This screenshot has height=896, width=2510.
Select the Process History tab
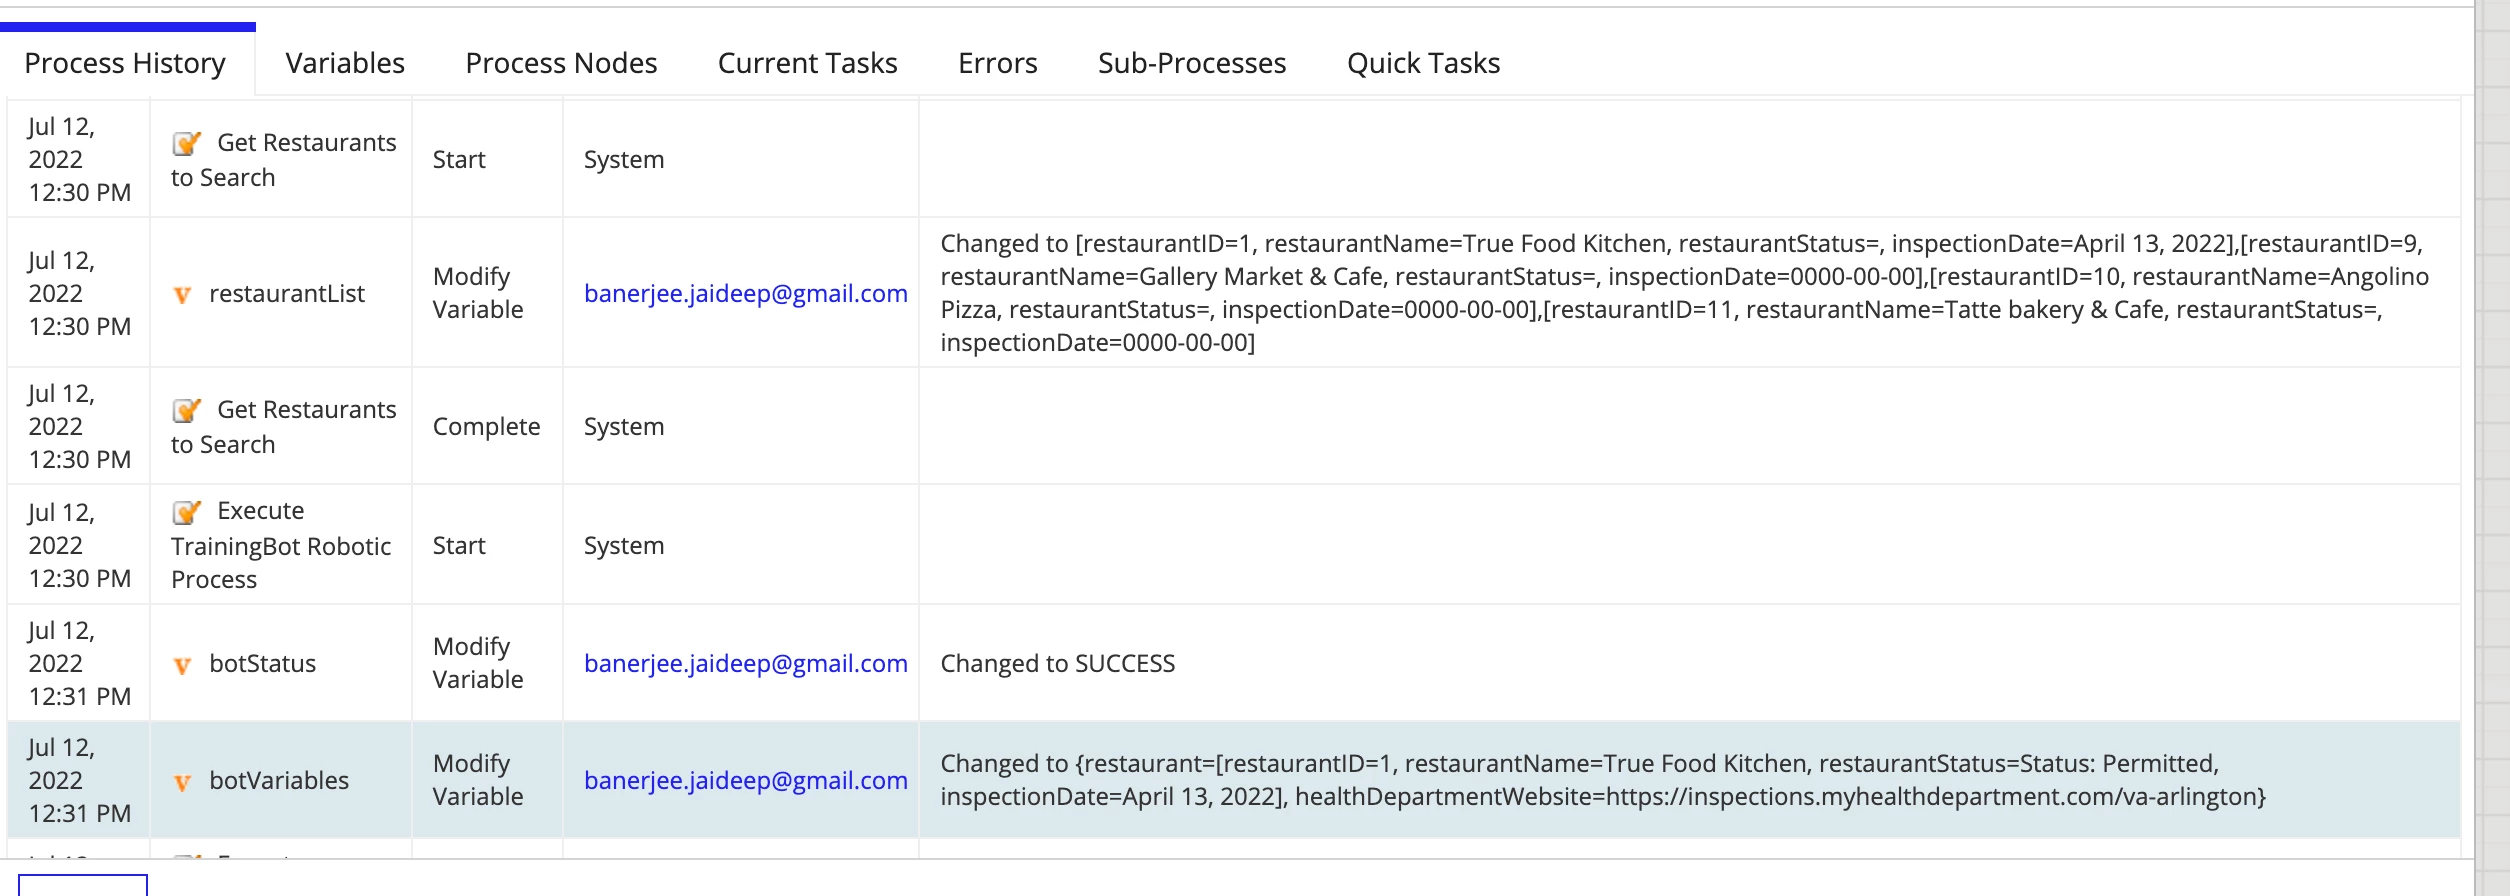(x=125, y=63)
